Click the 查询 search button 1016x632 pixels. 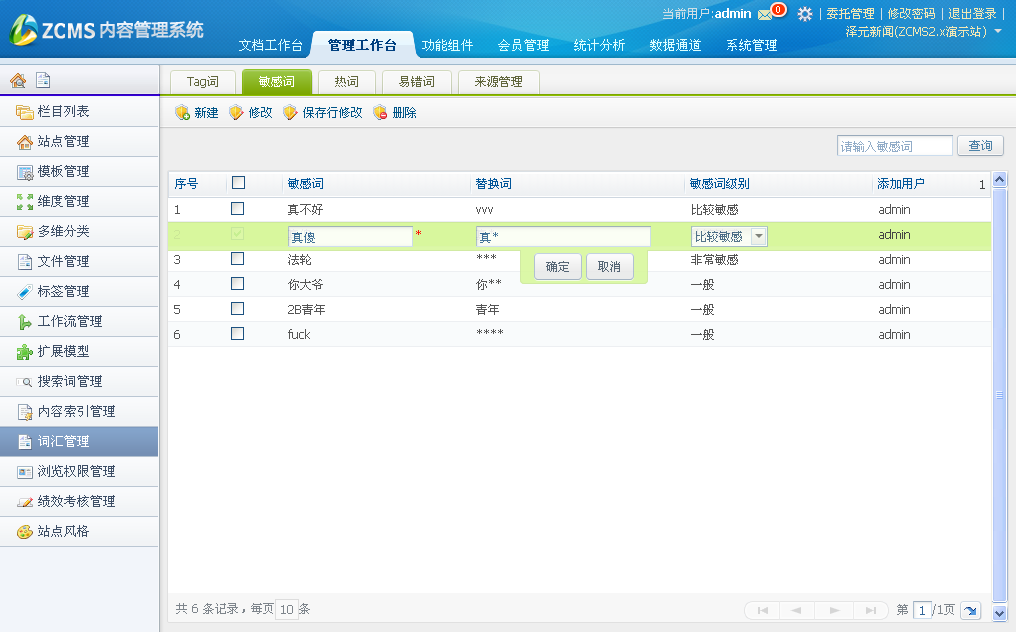980,146
